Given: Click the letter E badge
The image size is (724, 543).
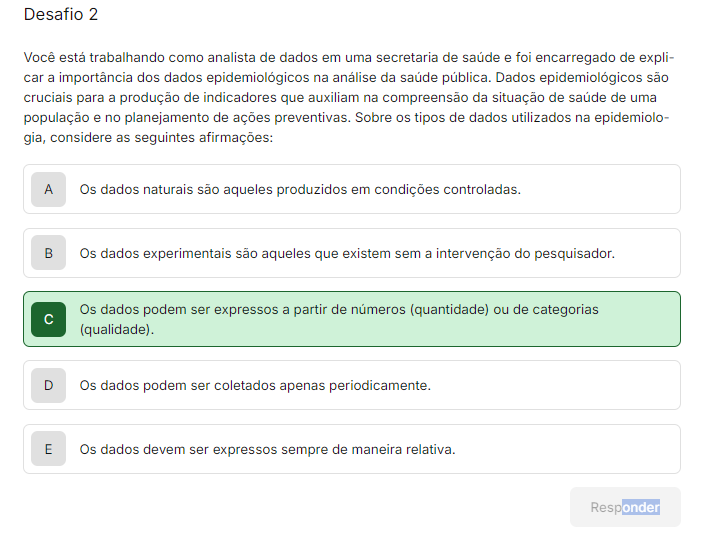Looking at the screenshot, I should pyautogui.click(x=48, y=449).
